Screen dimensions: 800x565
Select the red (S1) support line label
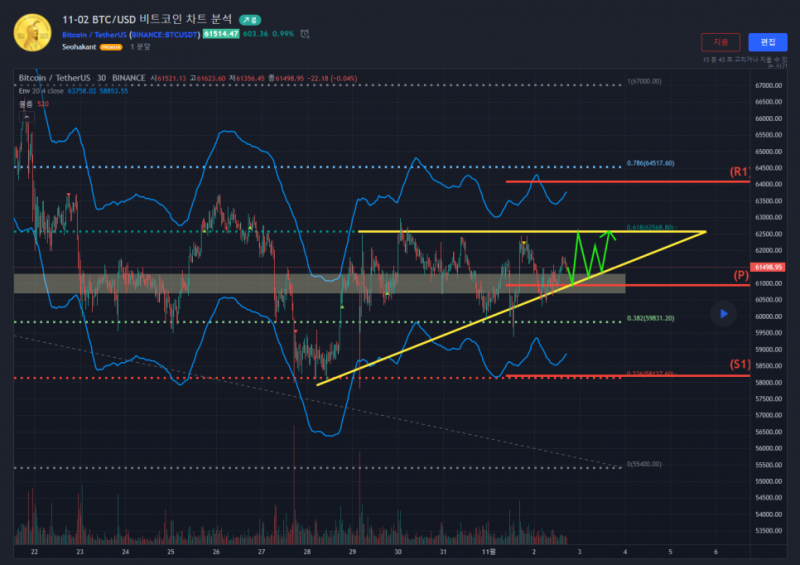(x=740, y=365)
